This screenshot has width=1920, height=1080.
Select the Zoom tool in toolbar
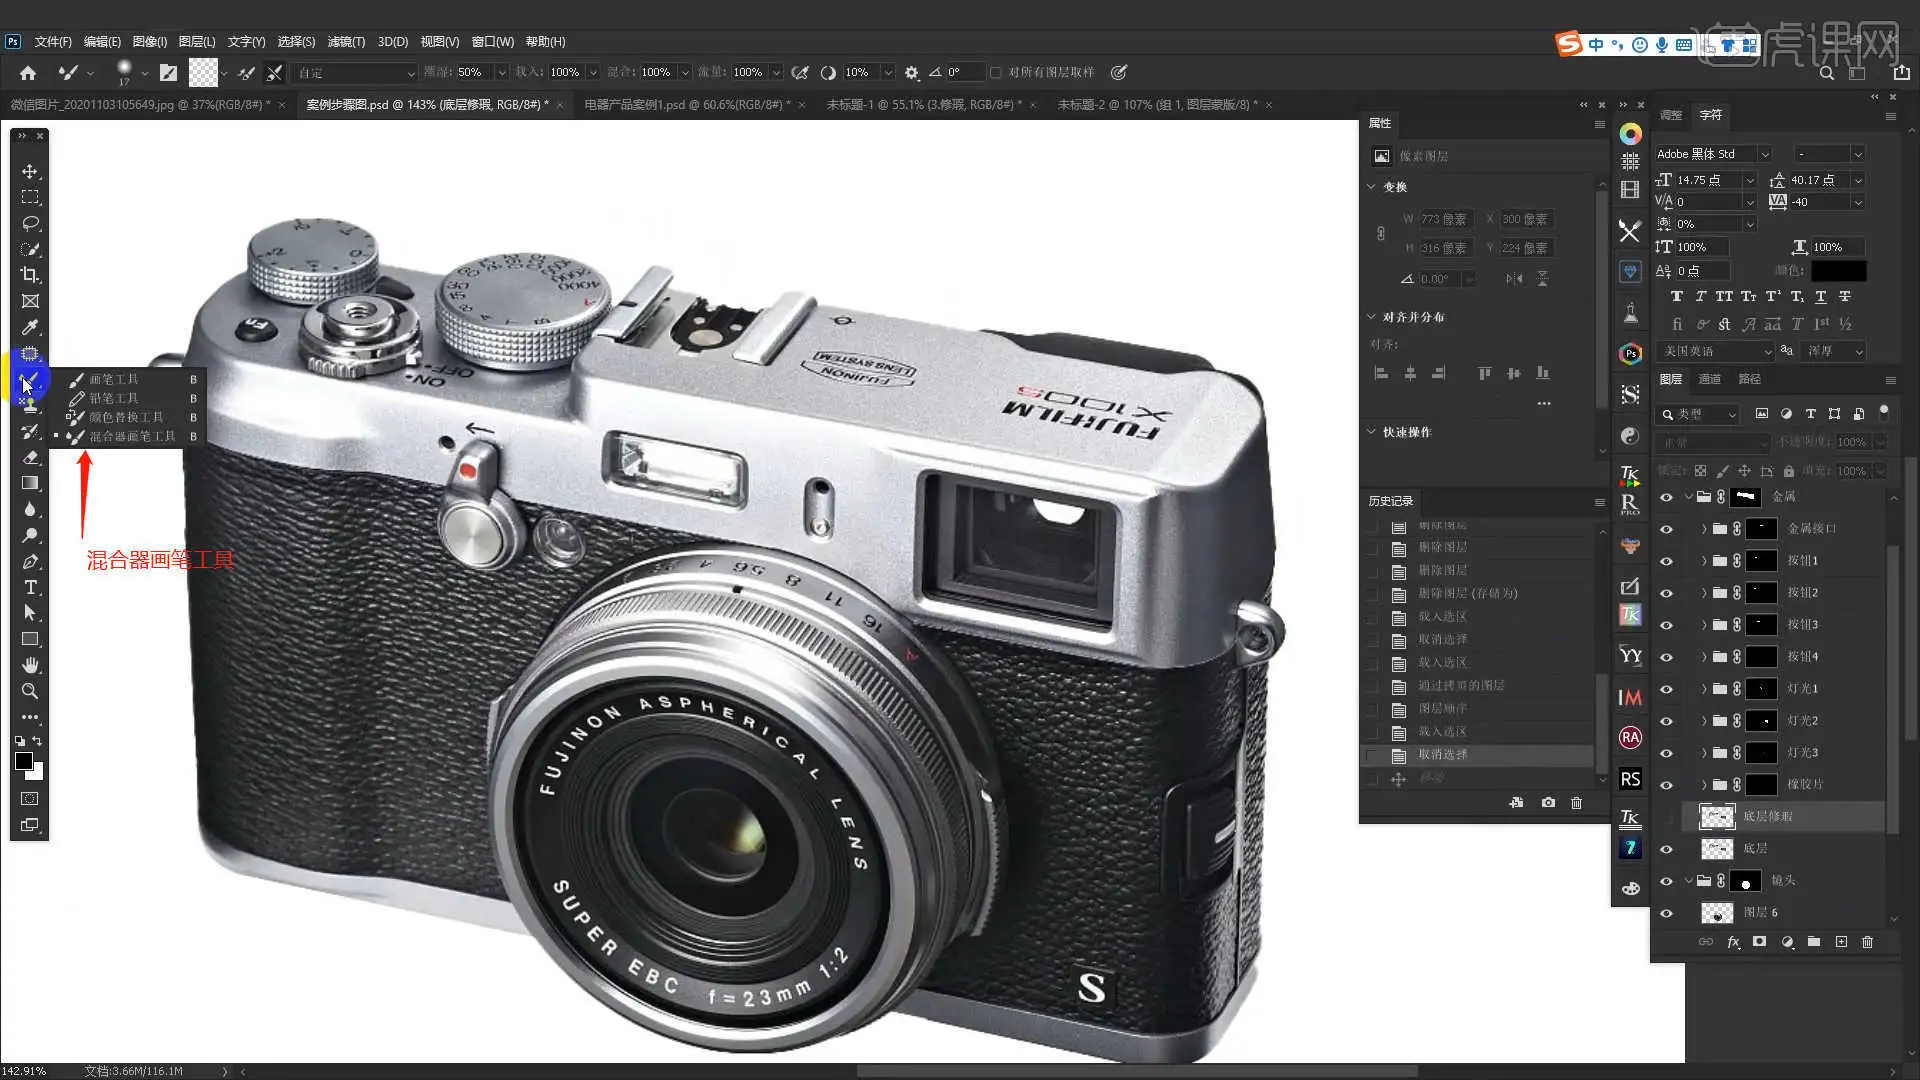tap(30, 691)
